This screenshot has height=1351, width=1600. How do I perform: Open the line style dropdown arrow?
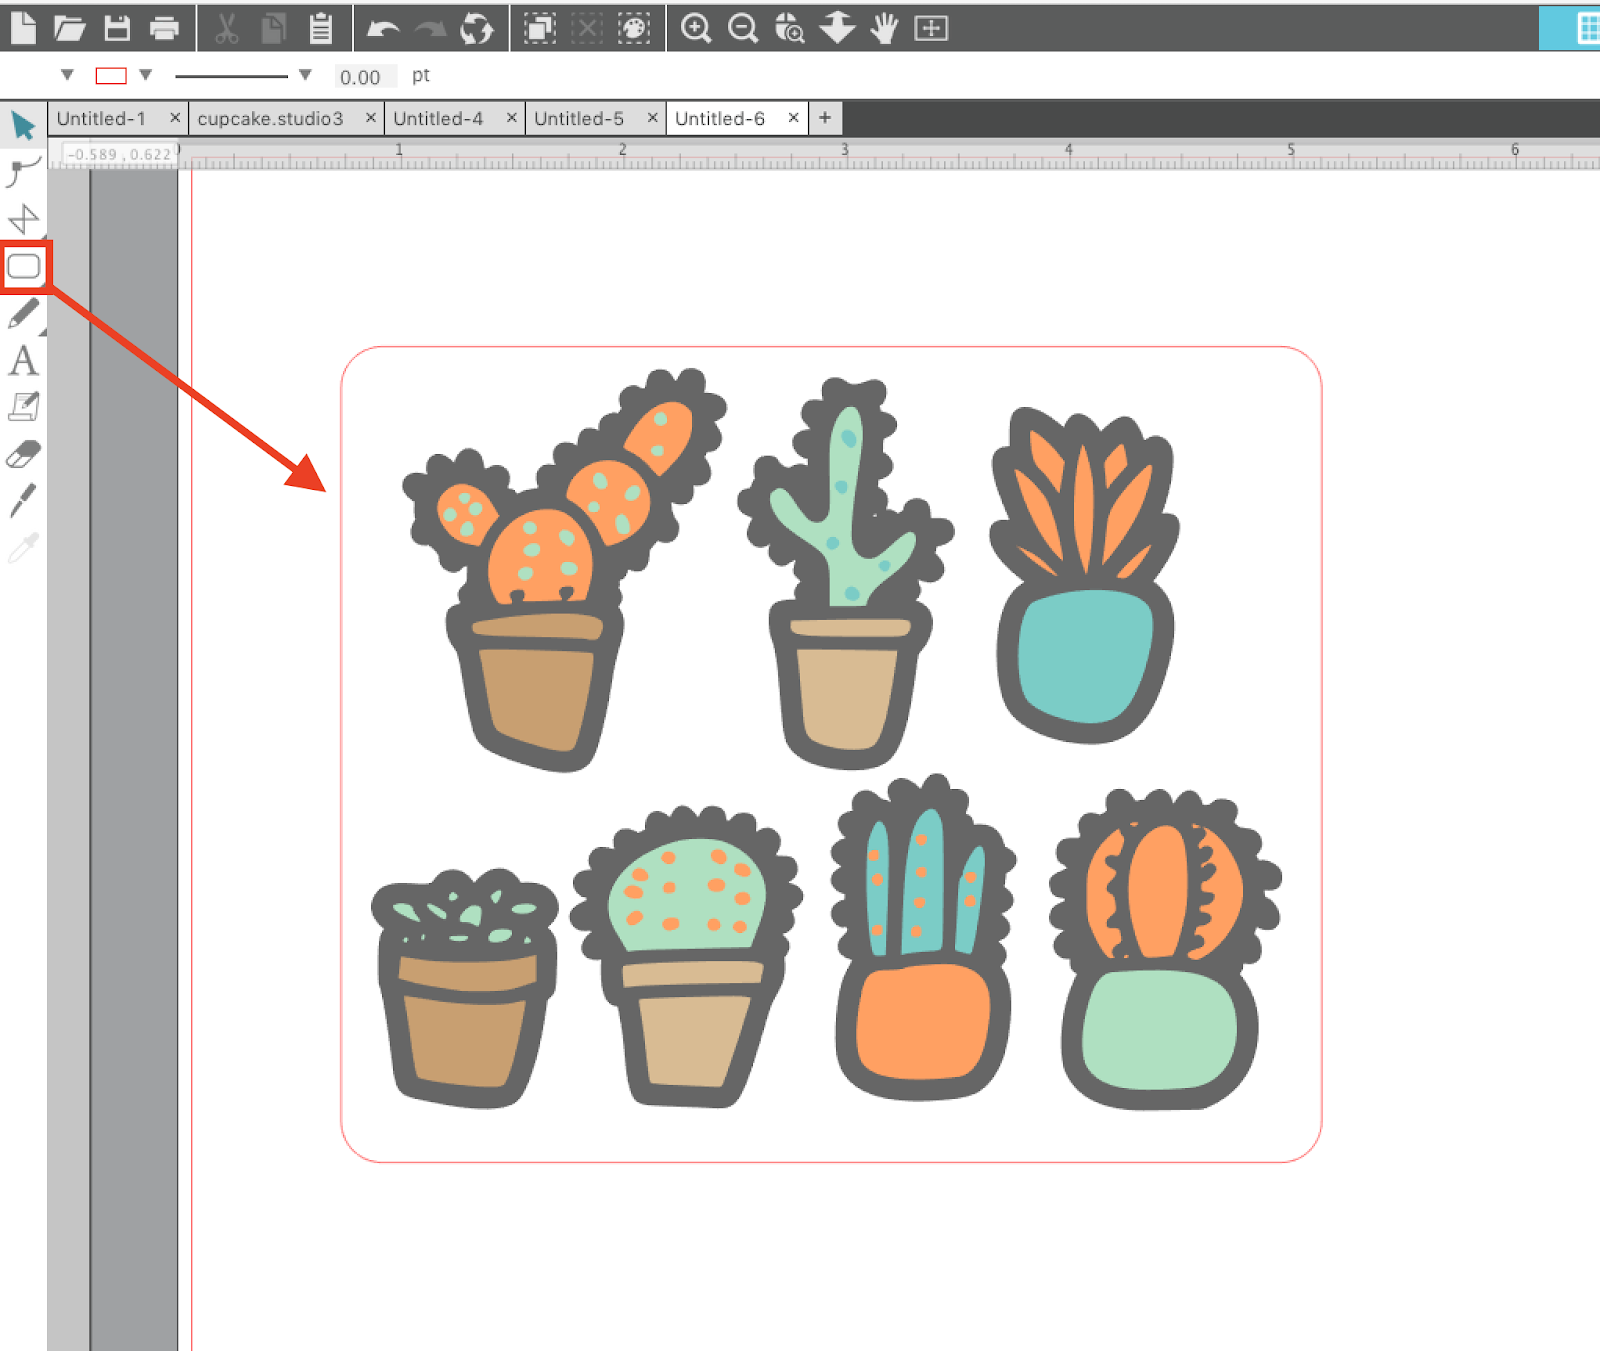pyautogui.click(x=305, y=75)
